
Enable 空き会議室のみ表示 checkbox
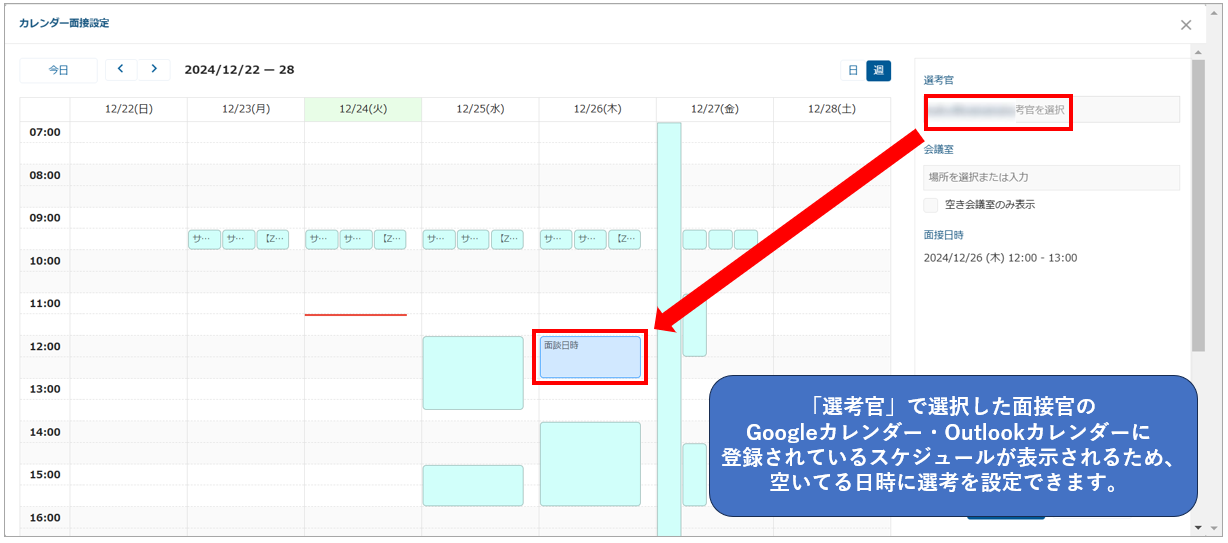(x=931, y=205)
